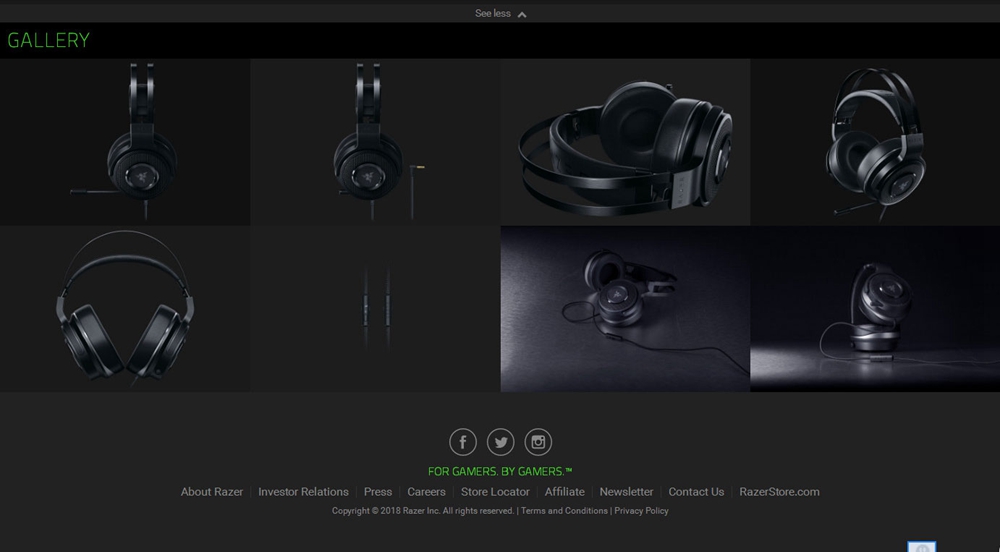The width and height of the screenshot is (1000, 552).
Task: Open the Press link
Action: tap(378, 492)
